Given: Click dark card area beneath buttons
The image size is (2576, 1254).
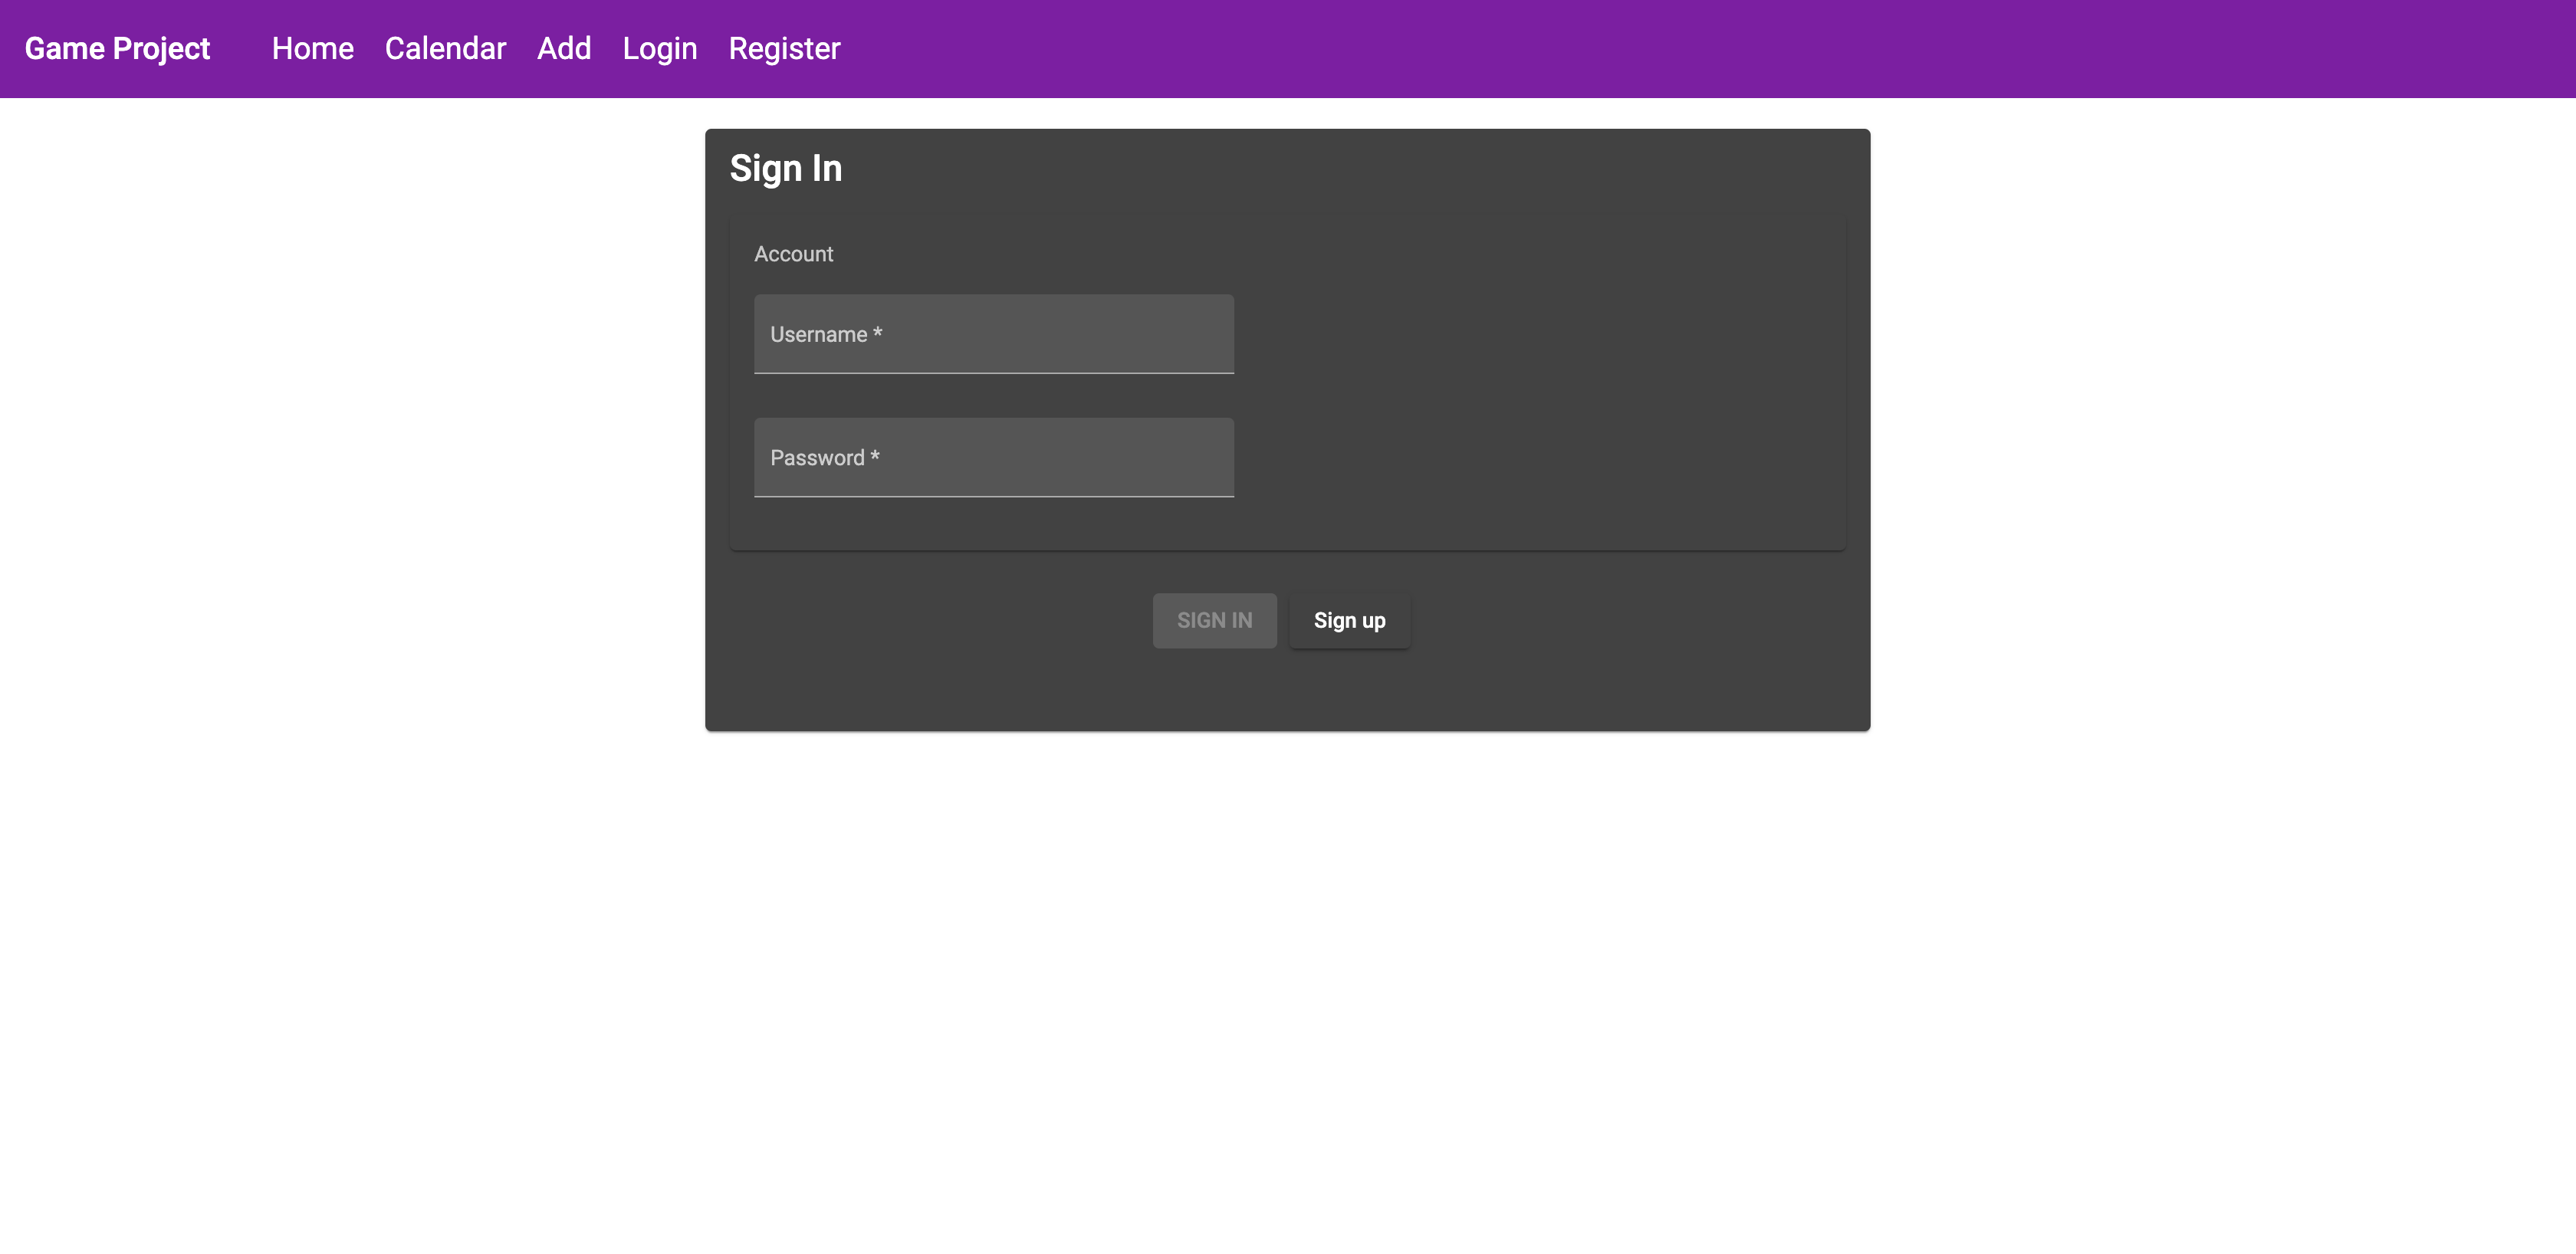Looking at the screenshot, I should 1288,692.
